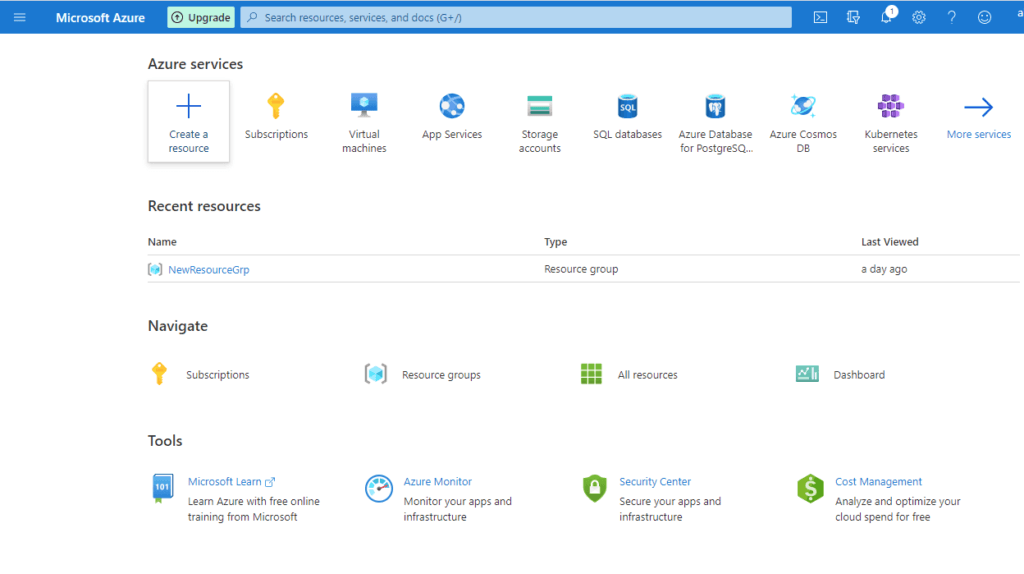Screen dimensions: 1024x574
Task: Click Kubernetes services label text
Action: 891,141
